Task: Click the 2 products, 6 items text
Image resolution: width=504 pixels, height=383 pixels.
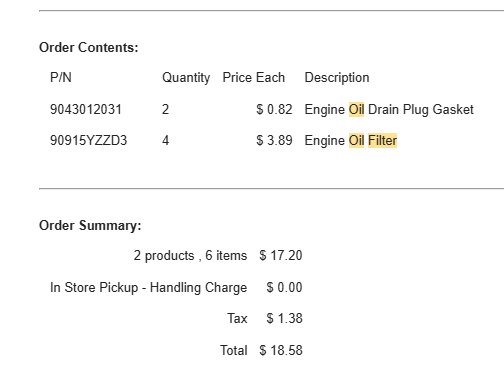Action: point(190,256)
